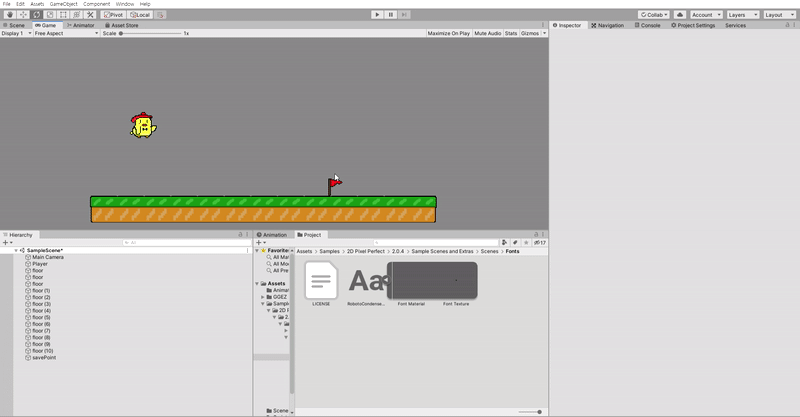The width and height of the screenshot is (800, 417).
Task: Select the combined Transform tool
Action: (x=77, y=15)
